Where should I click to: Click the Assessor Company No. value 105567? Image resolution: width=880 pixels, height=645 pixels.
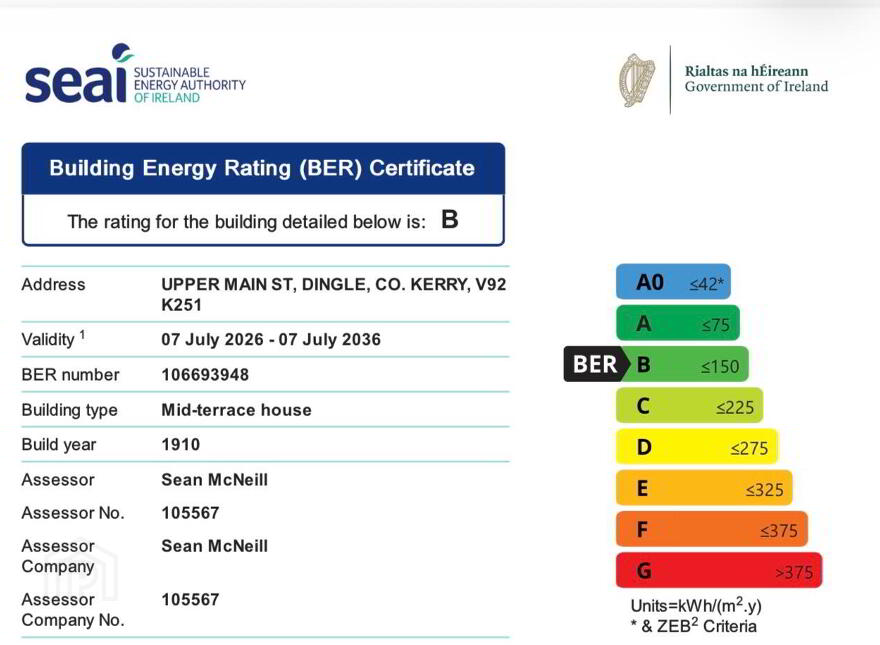[x=190, y=600]
